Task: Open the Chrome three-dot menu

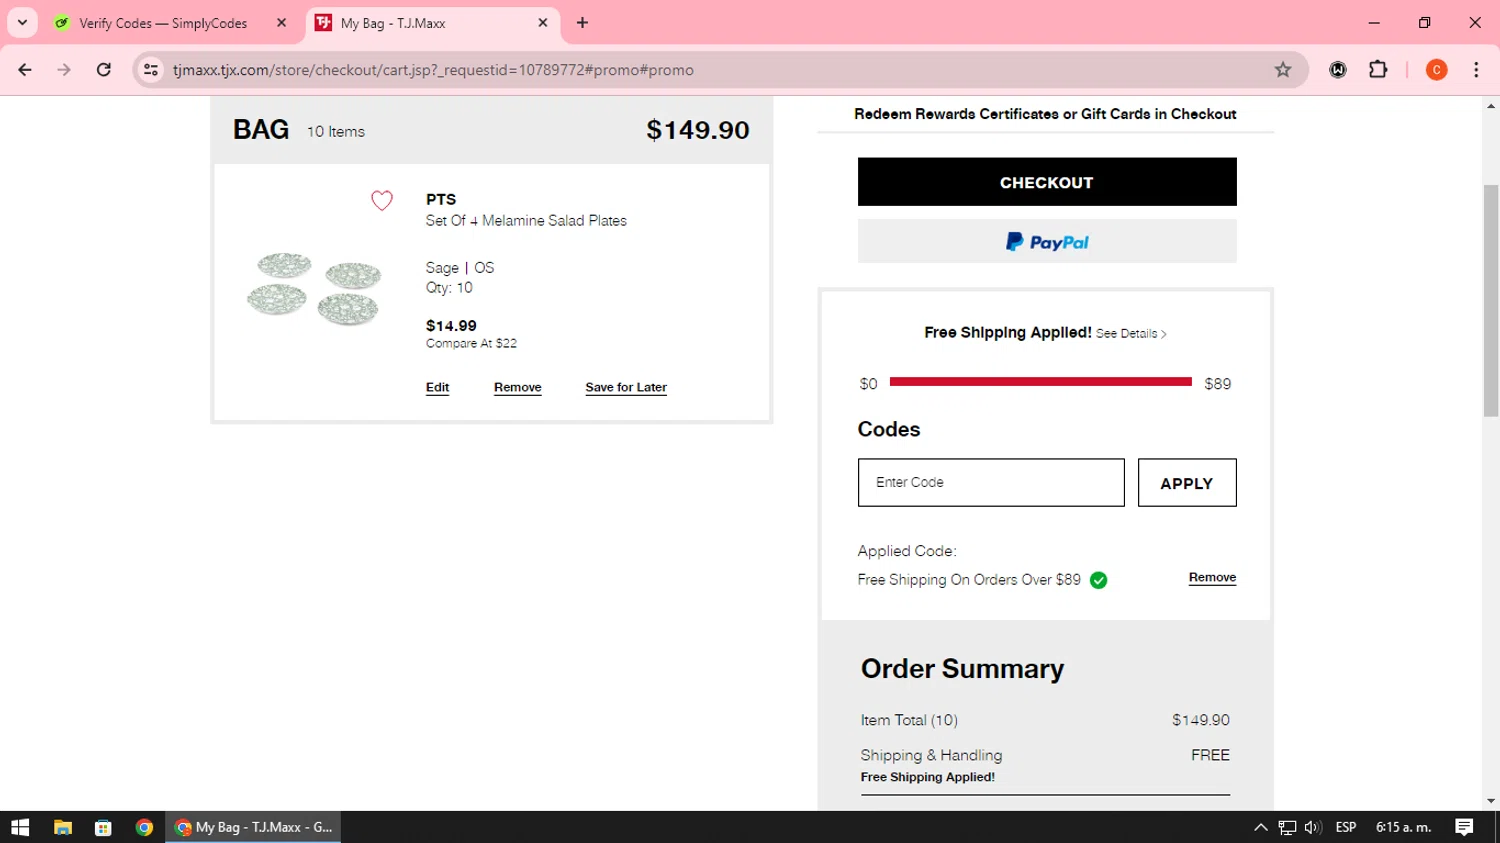Action: tap(1476, 70)
